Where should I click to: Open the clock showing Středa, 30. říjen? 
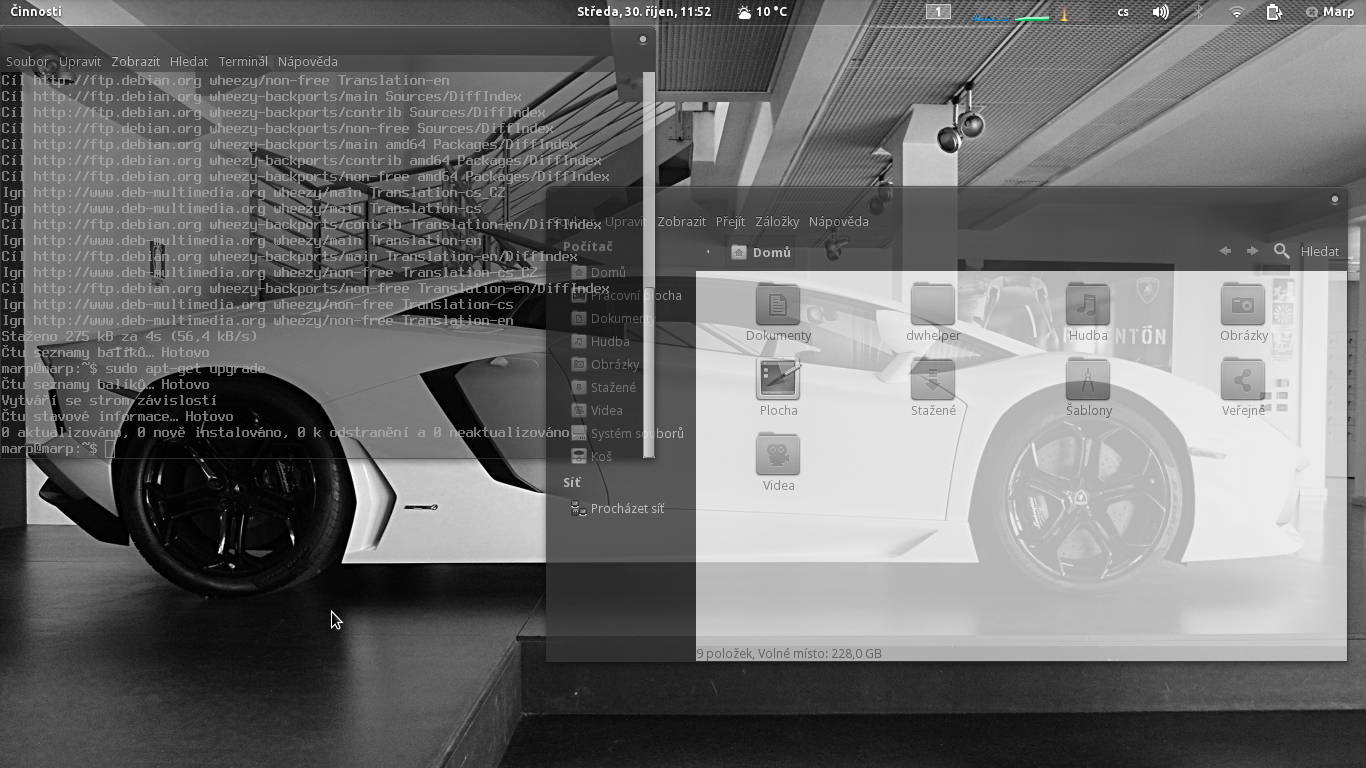click(x=644, y=12)
